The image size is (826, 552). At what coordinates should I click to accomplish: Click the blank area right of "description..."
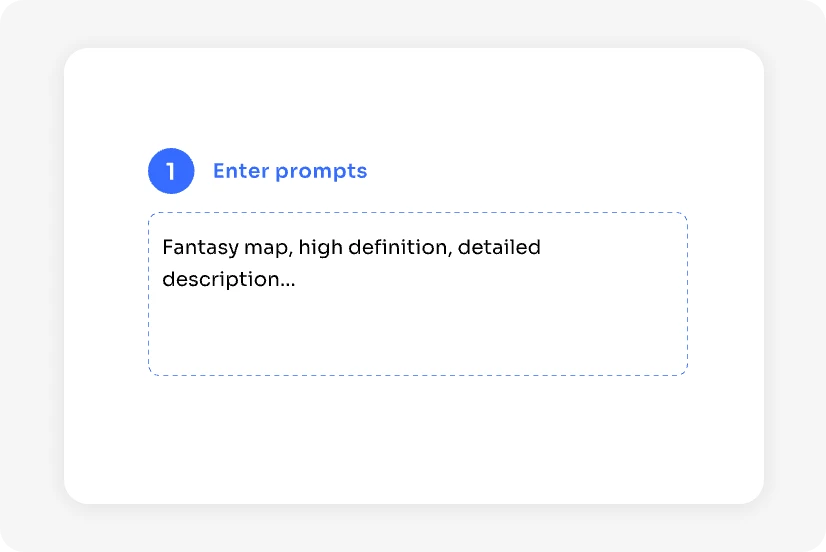coord(480,280)
